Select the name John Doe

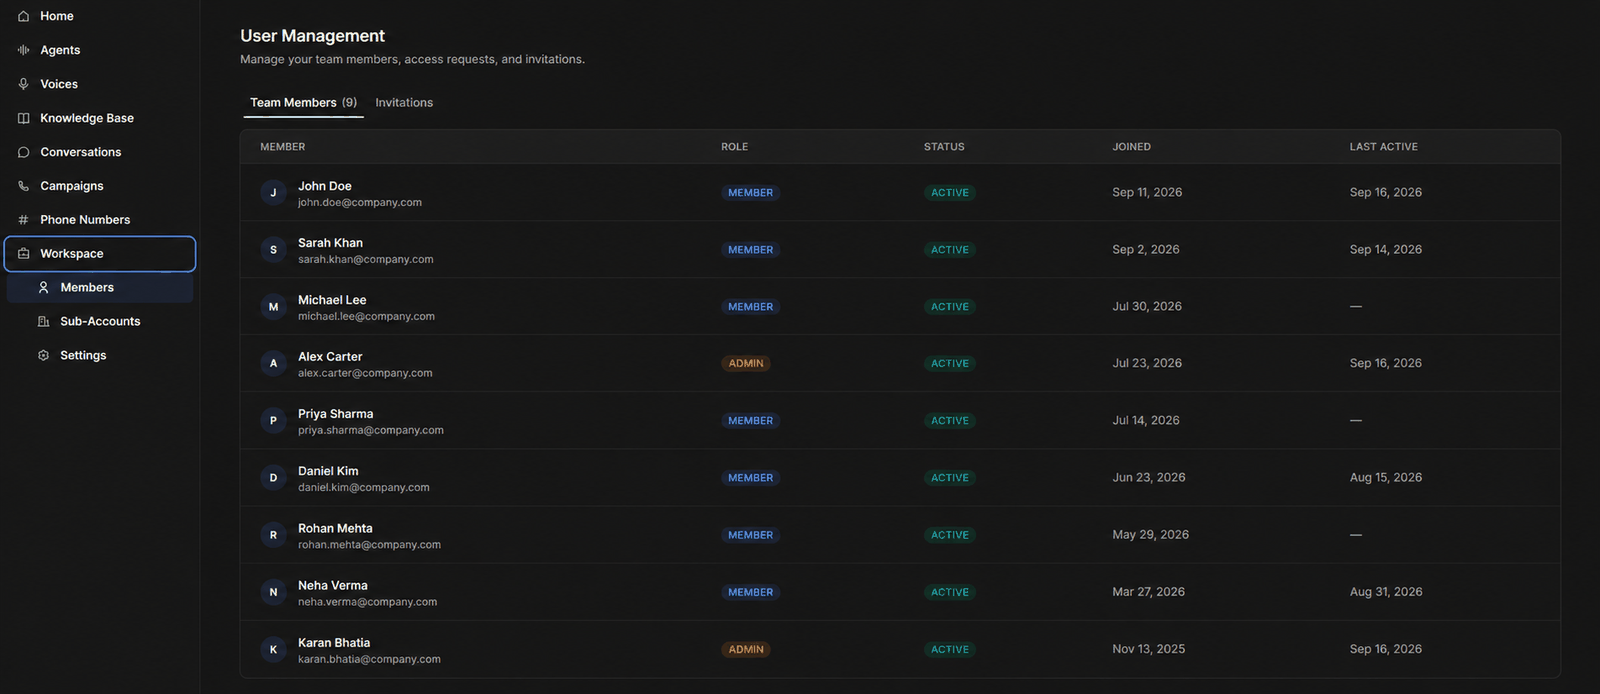[x=325, y=186]
